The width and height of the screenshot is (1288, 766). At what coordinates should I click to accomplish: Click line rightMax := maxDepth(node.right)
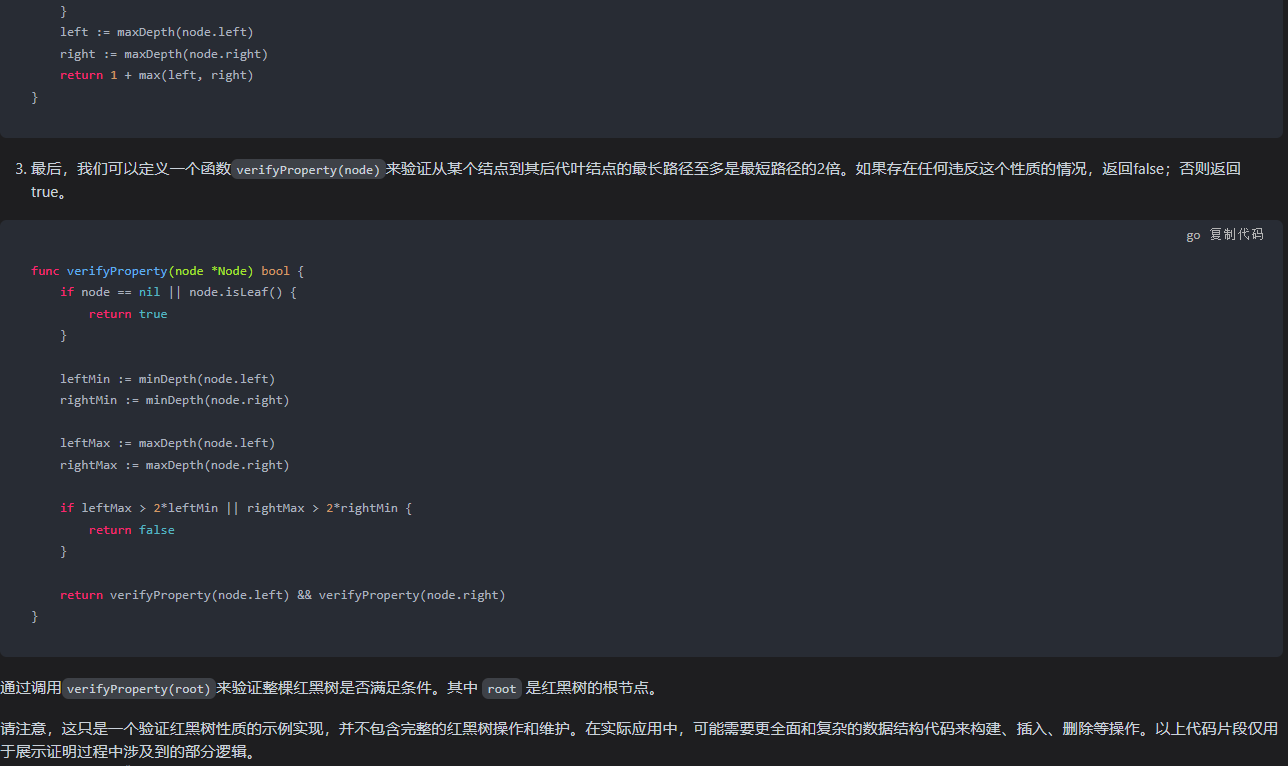pos(175,465)
